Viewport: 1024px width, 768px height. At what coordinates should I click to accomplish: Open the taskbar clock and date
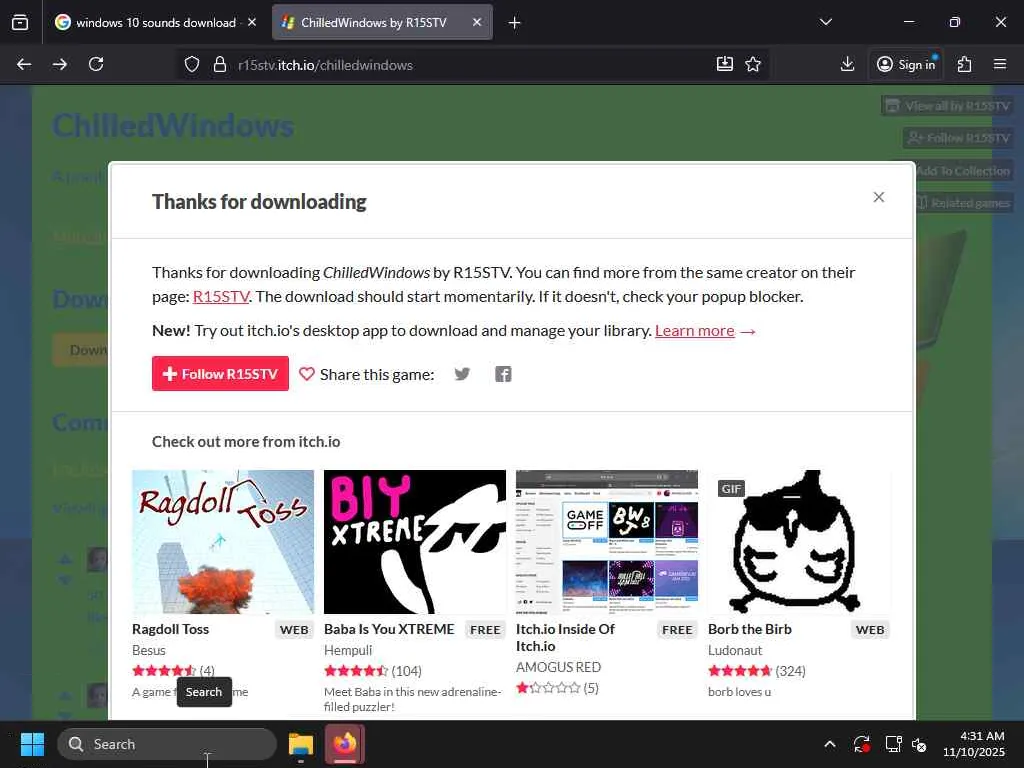click(x=974, y=744)
